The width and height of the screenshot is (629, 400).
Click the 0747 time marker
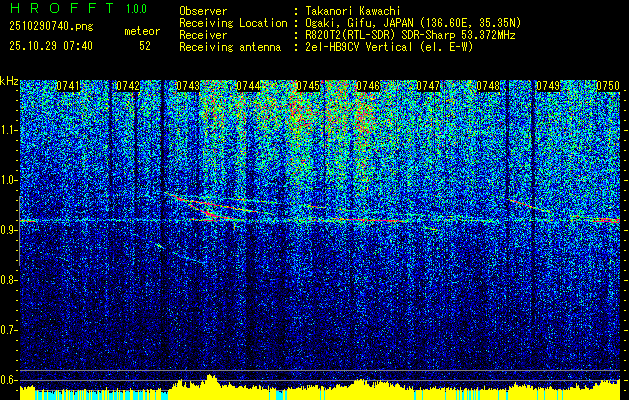pyautogui.click(x=428, y=87)
